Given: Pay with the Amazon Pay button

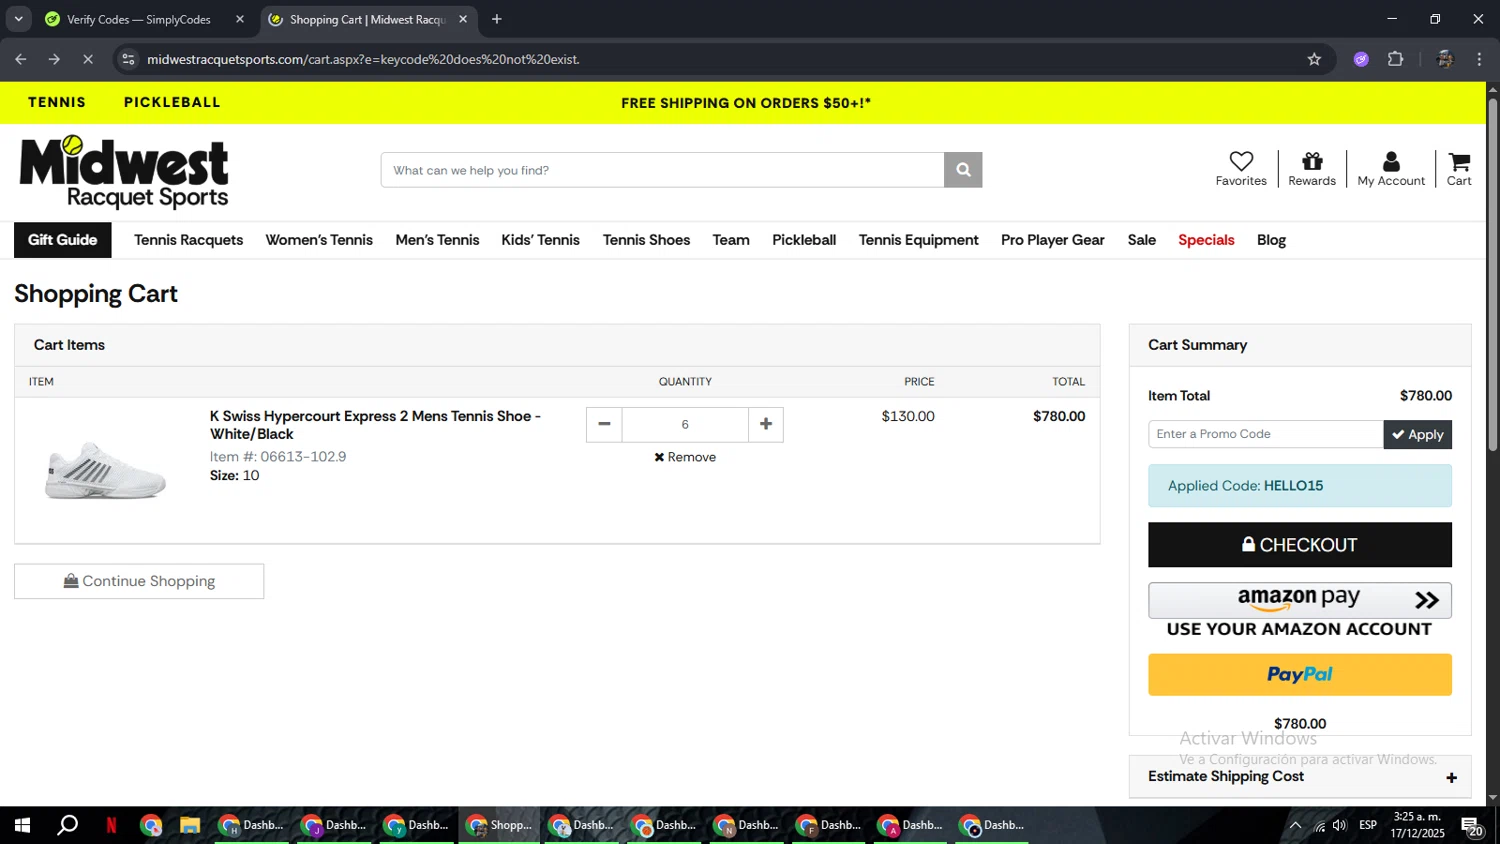Looking at the screenshot, I should click(x=1300, y=600).
